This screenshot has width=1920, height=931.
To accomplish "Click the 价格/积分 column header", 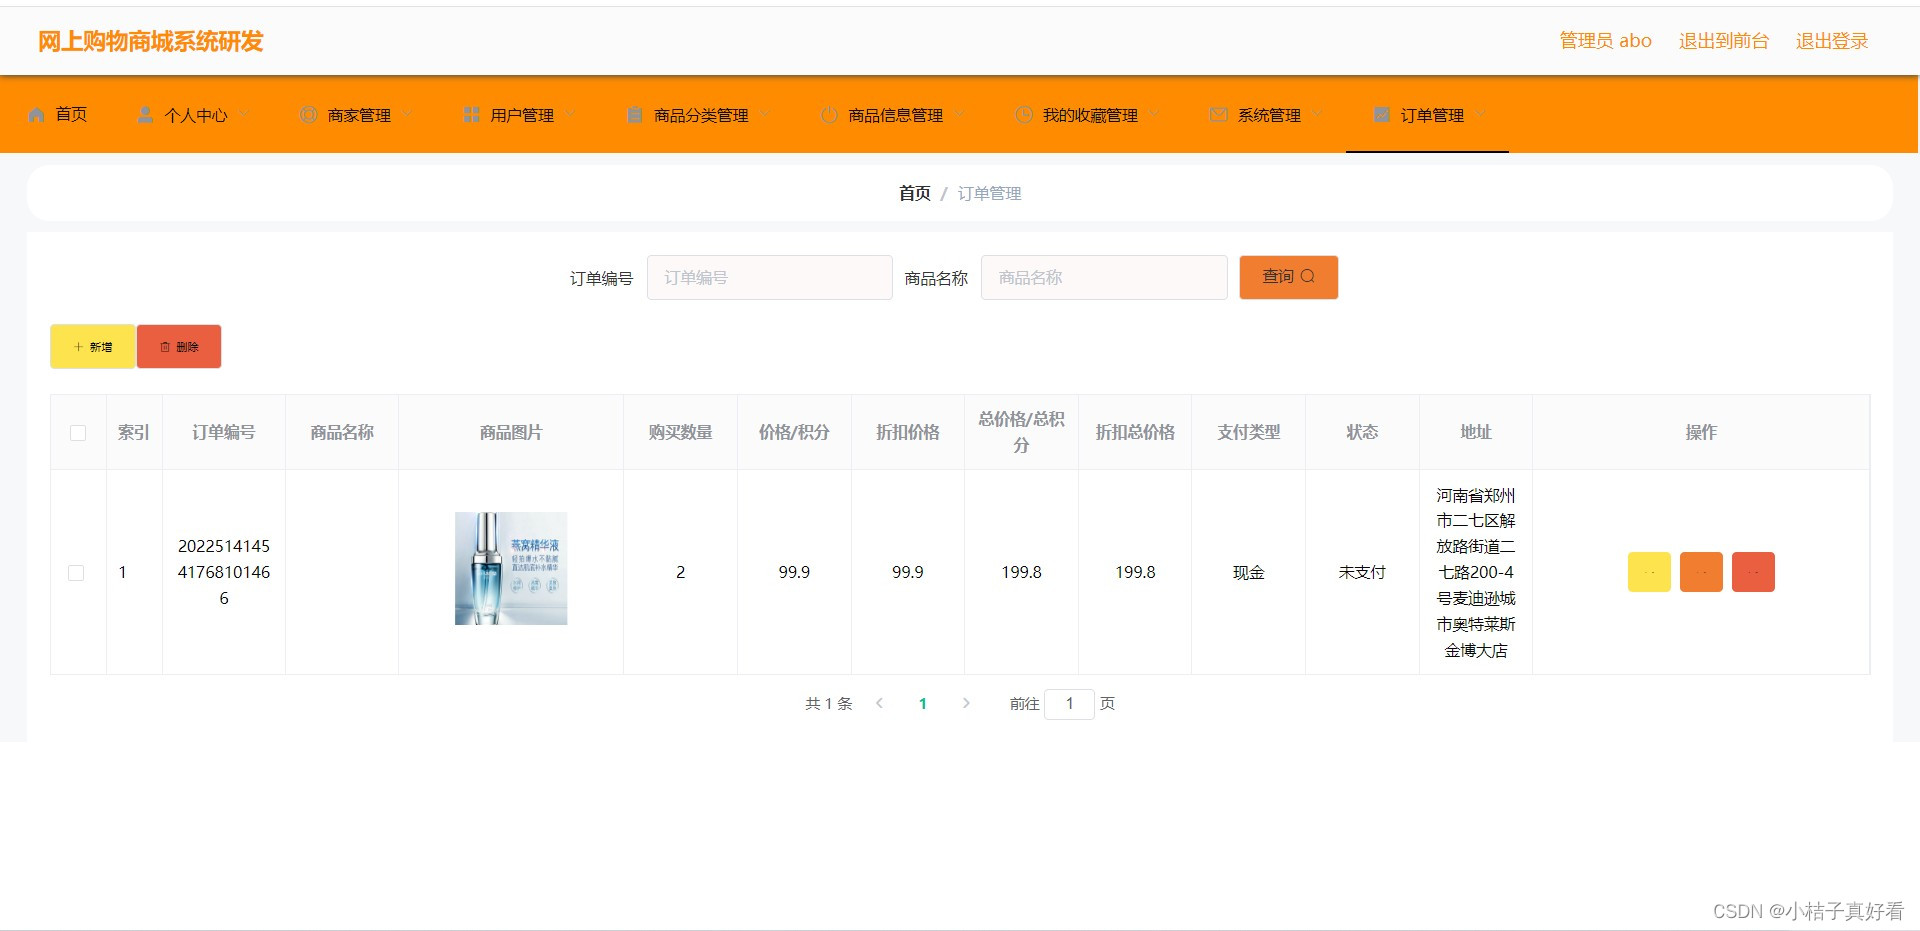I will click(794, 432).
